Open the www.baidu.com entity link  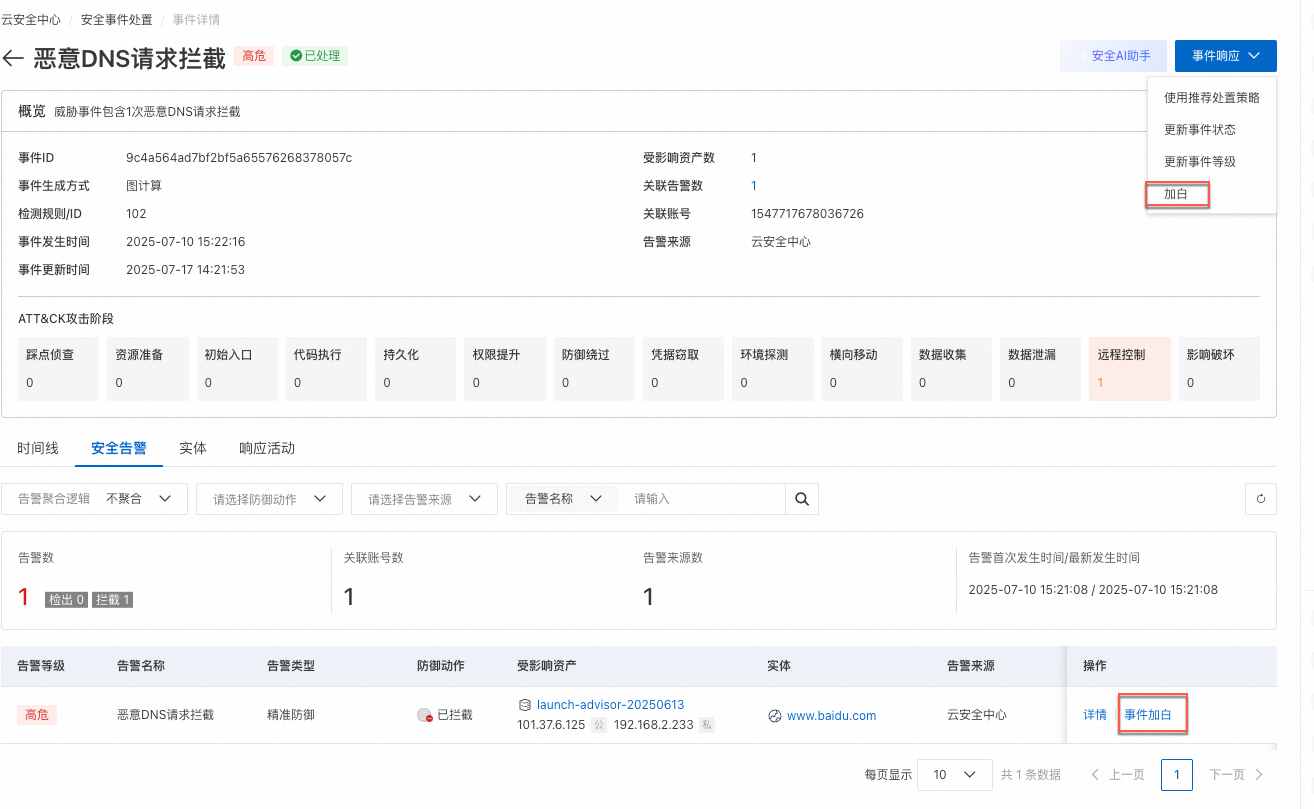[x=832, y=716]
